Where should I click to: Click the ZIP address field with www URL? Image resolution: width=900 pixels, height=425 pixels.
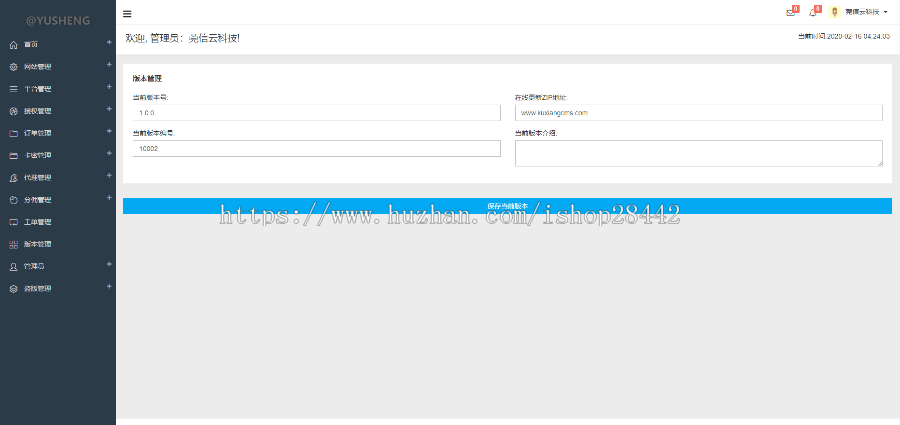(699, 113)
